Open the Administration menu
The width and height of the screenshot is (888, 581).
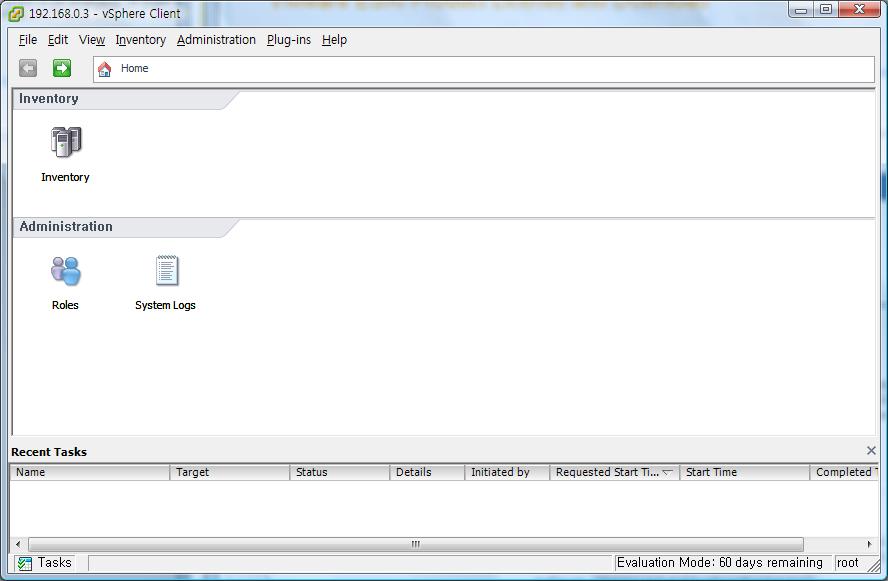216,40
